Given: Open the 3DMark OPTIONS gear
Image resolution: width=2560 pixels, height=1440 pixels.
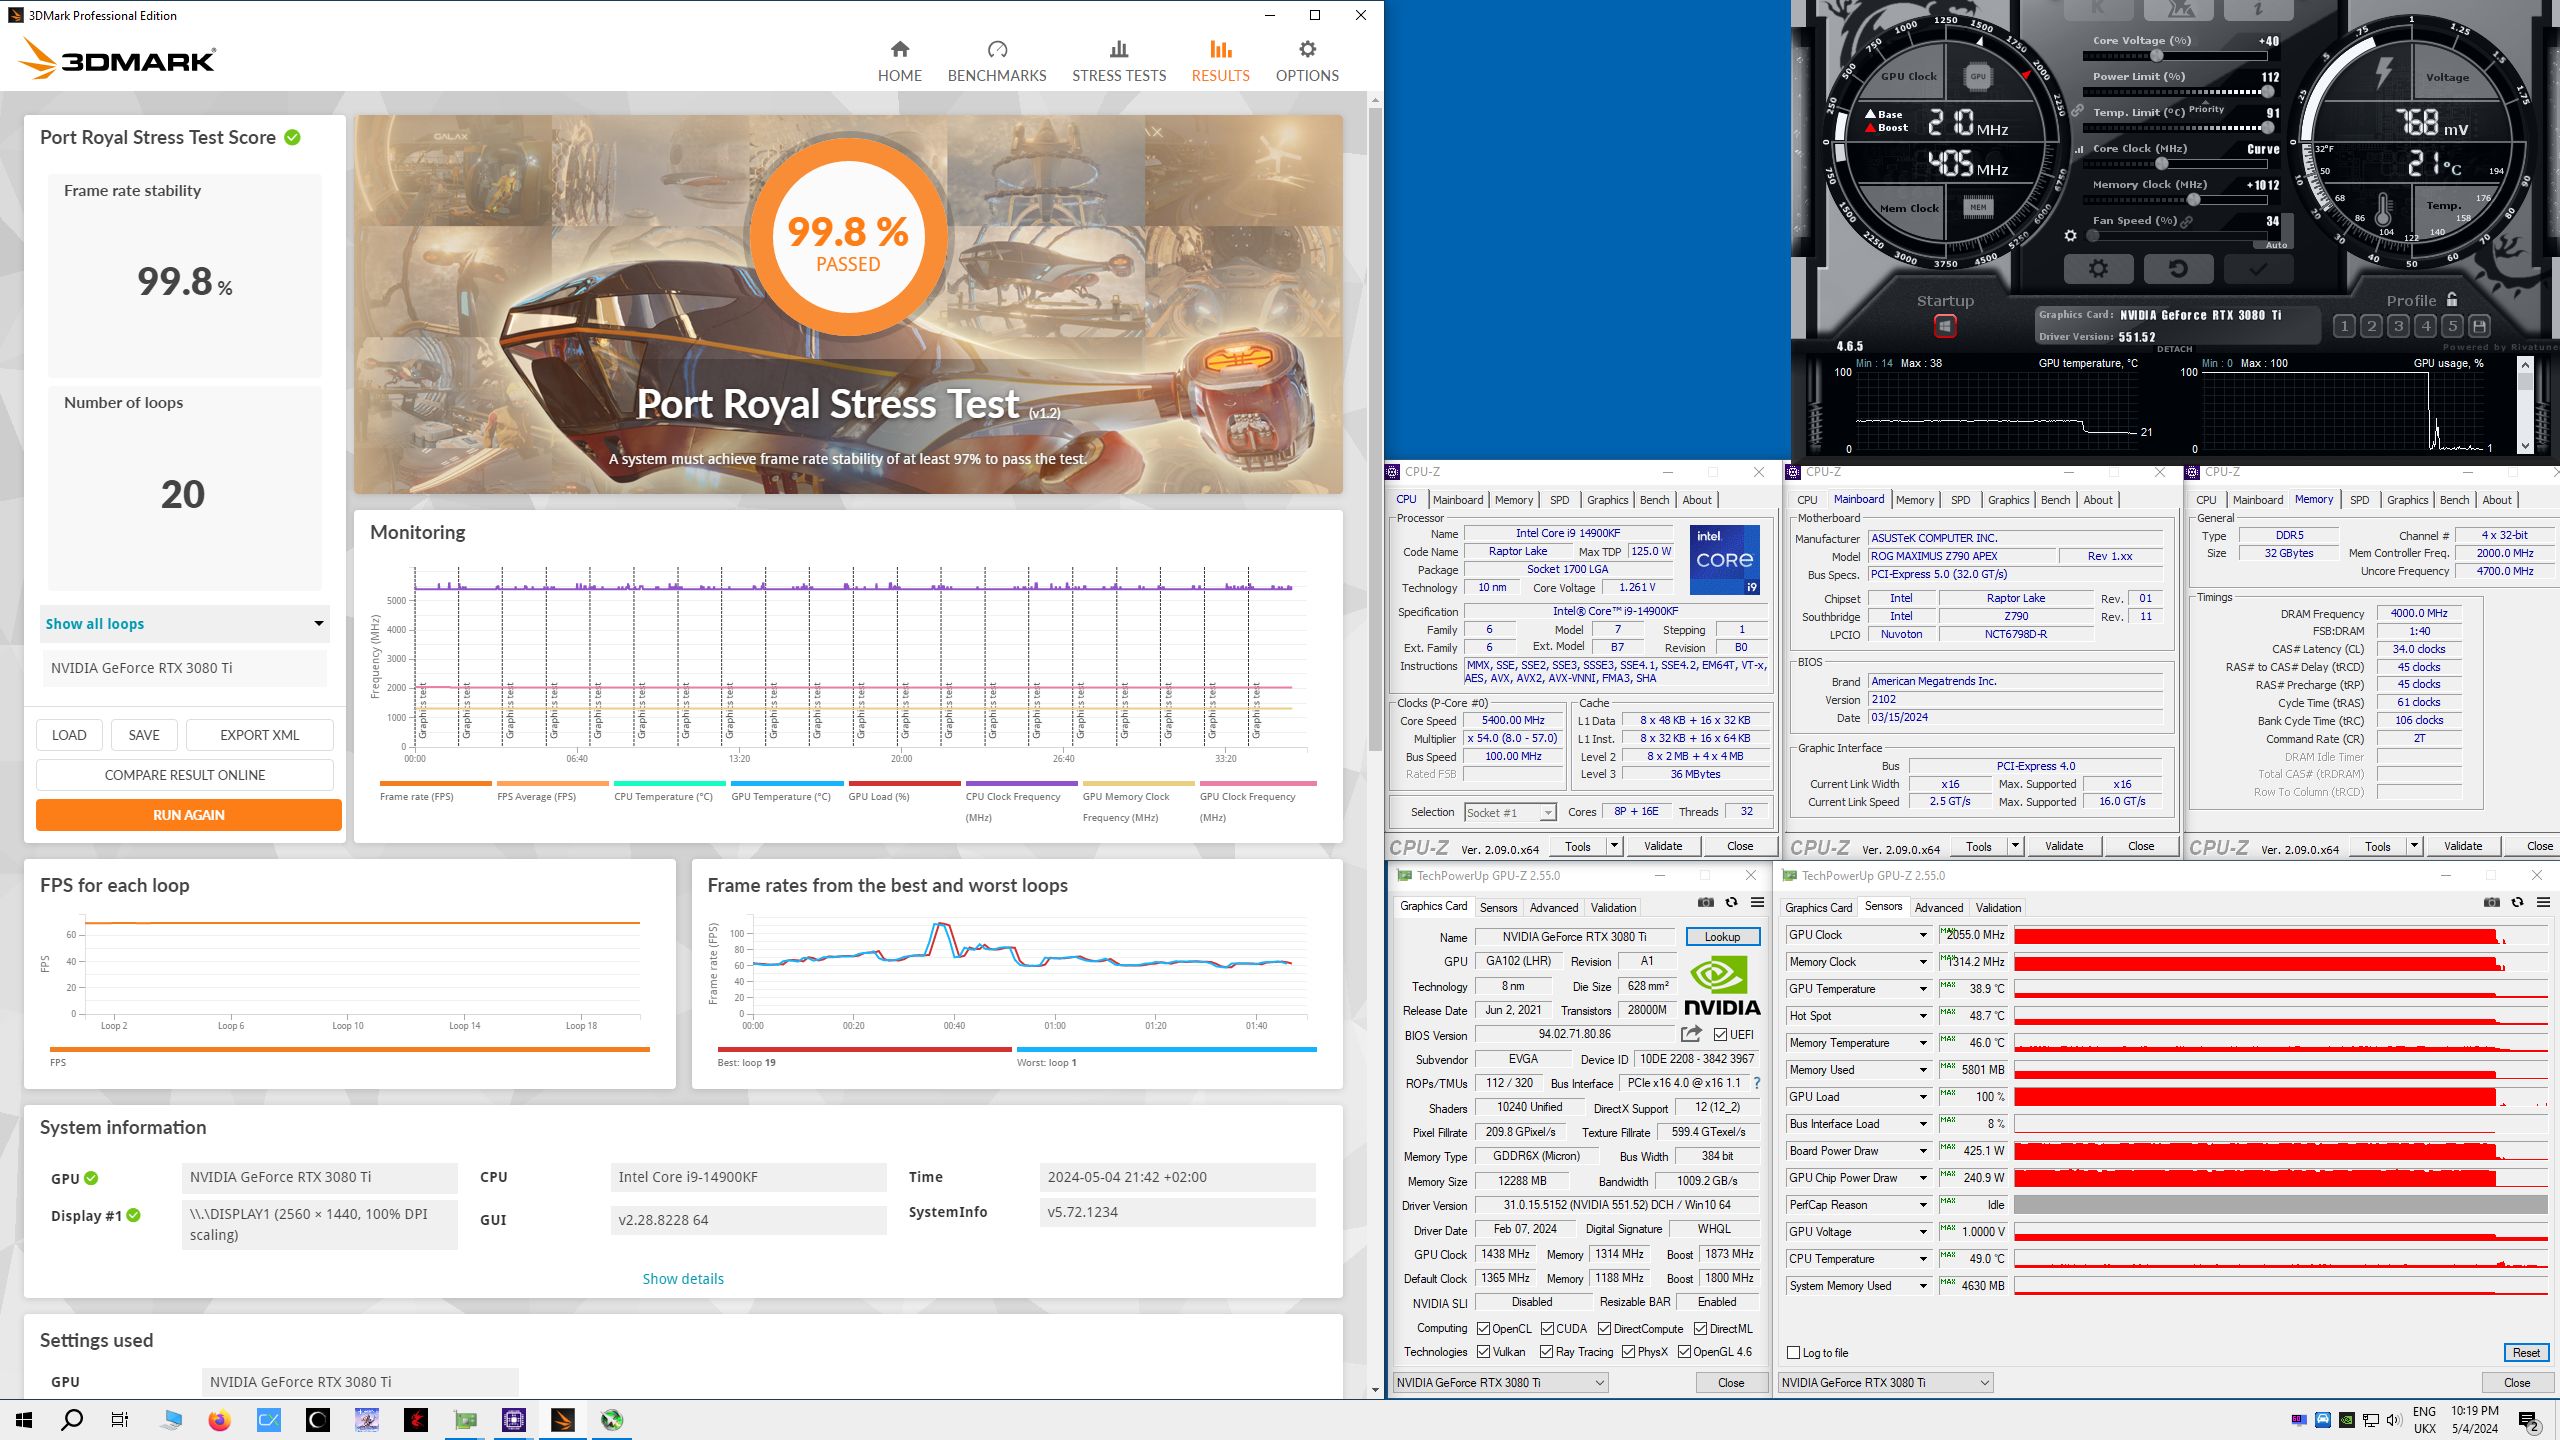Looking at the screenshot, I should (1306, 62).
